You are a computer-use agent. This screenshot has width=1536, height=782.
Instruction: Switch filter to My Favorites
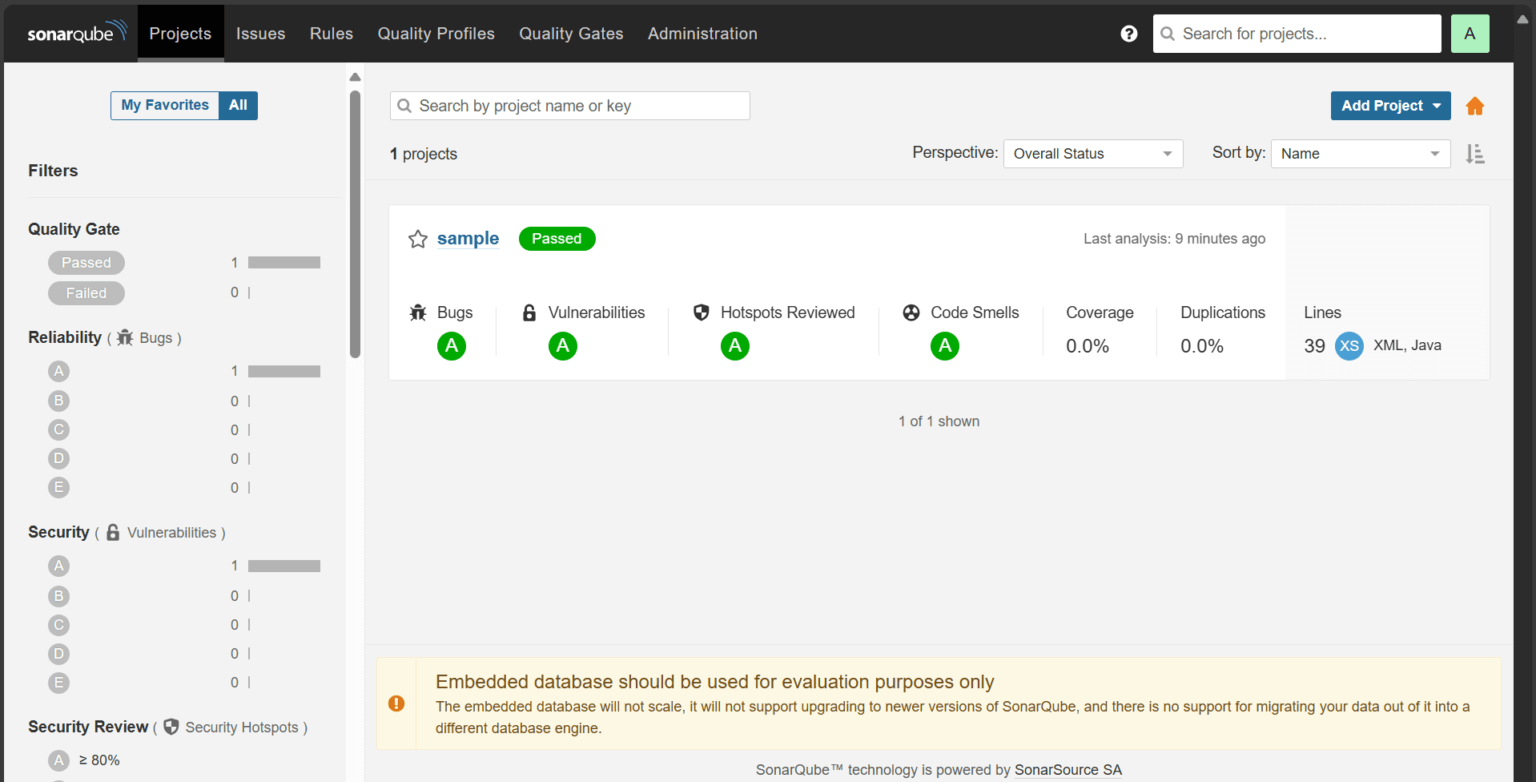[164, 105]
